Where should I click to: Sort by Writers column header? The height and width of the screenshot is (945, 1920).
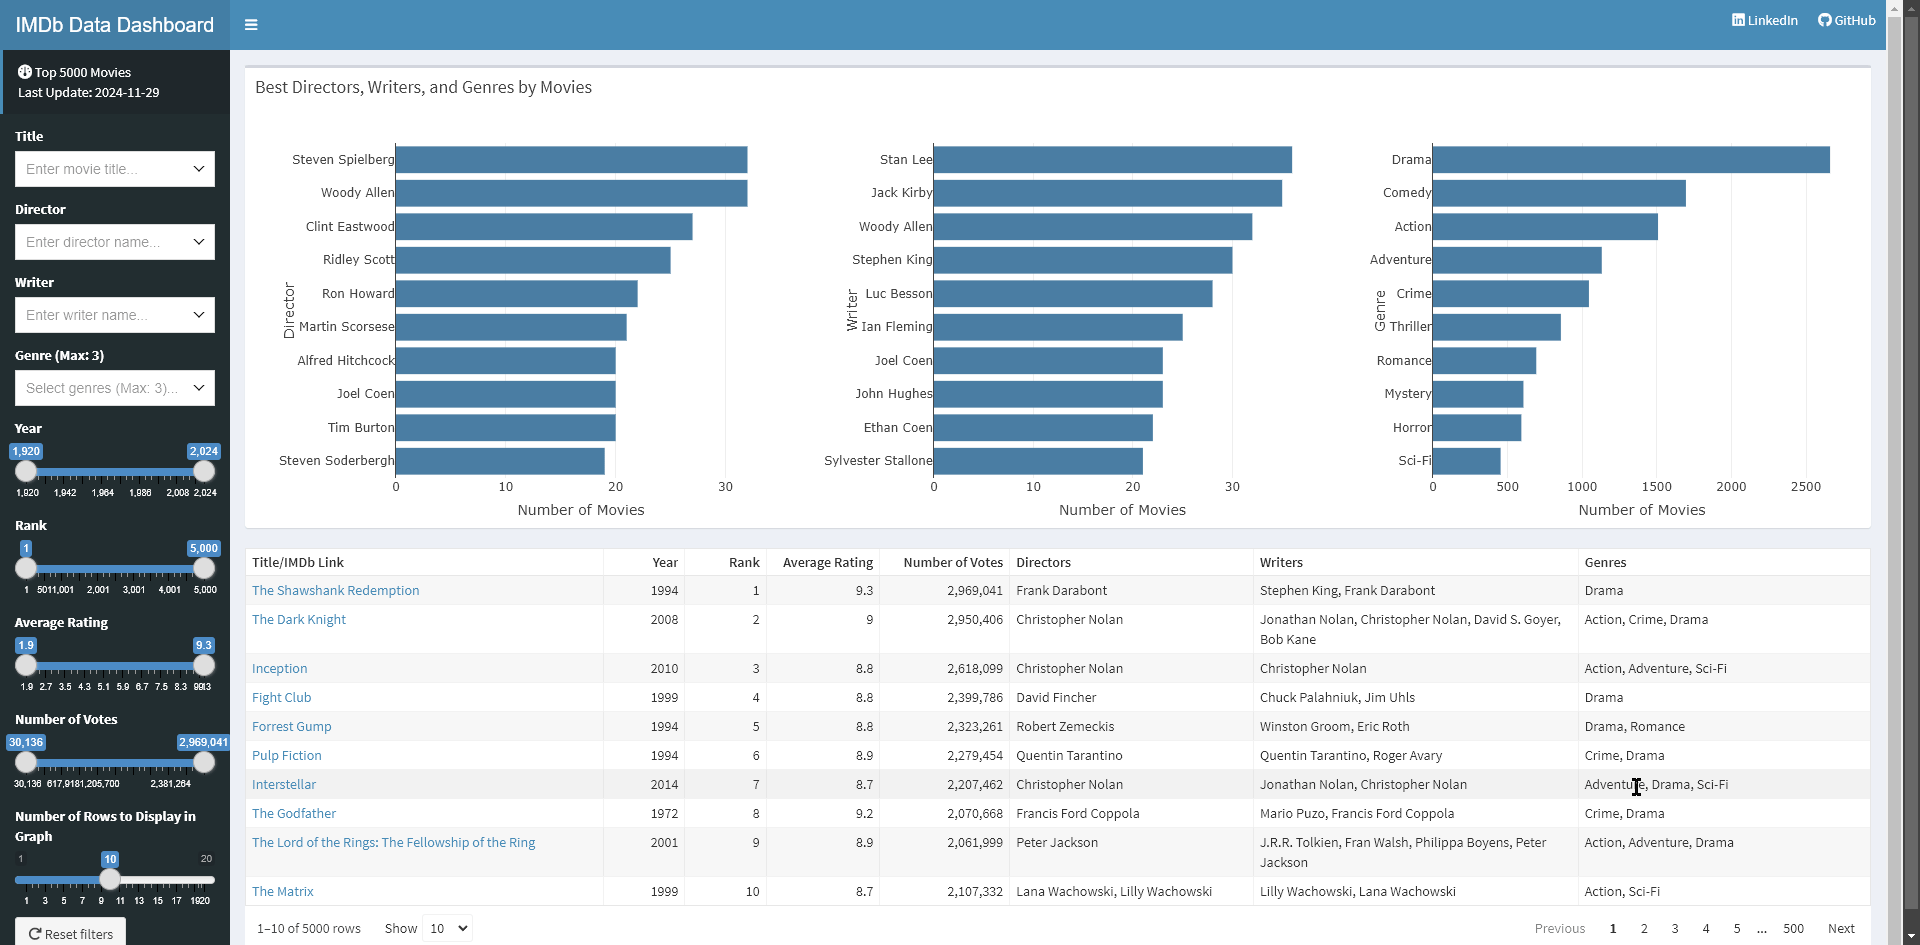tap(1415, 562)
